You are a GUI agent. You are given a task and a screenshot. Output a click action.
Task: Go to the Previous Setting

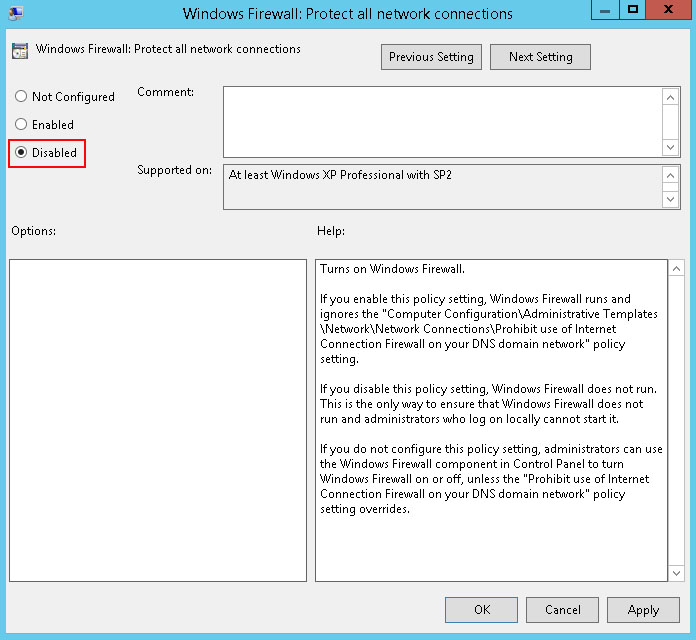431,57
